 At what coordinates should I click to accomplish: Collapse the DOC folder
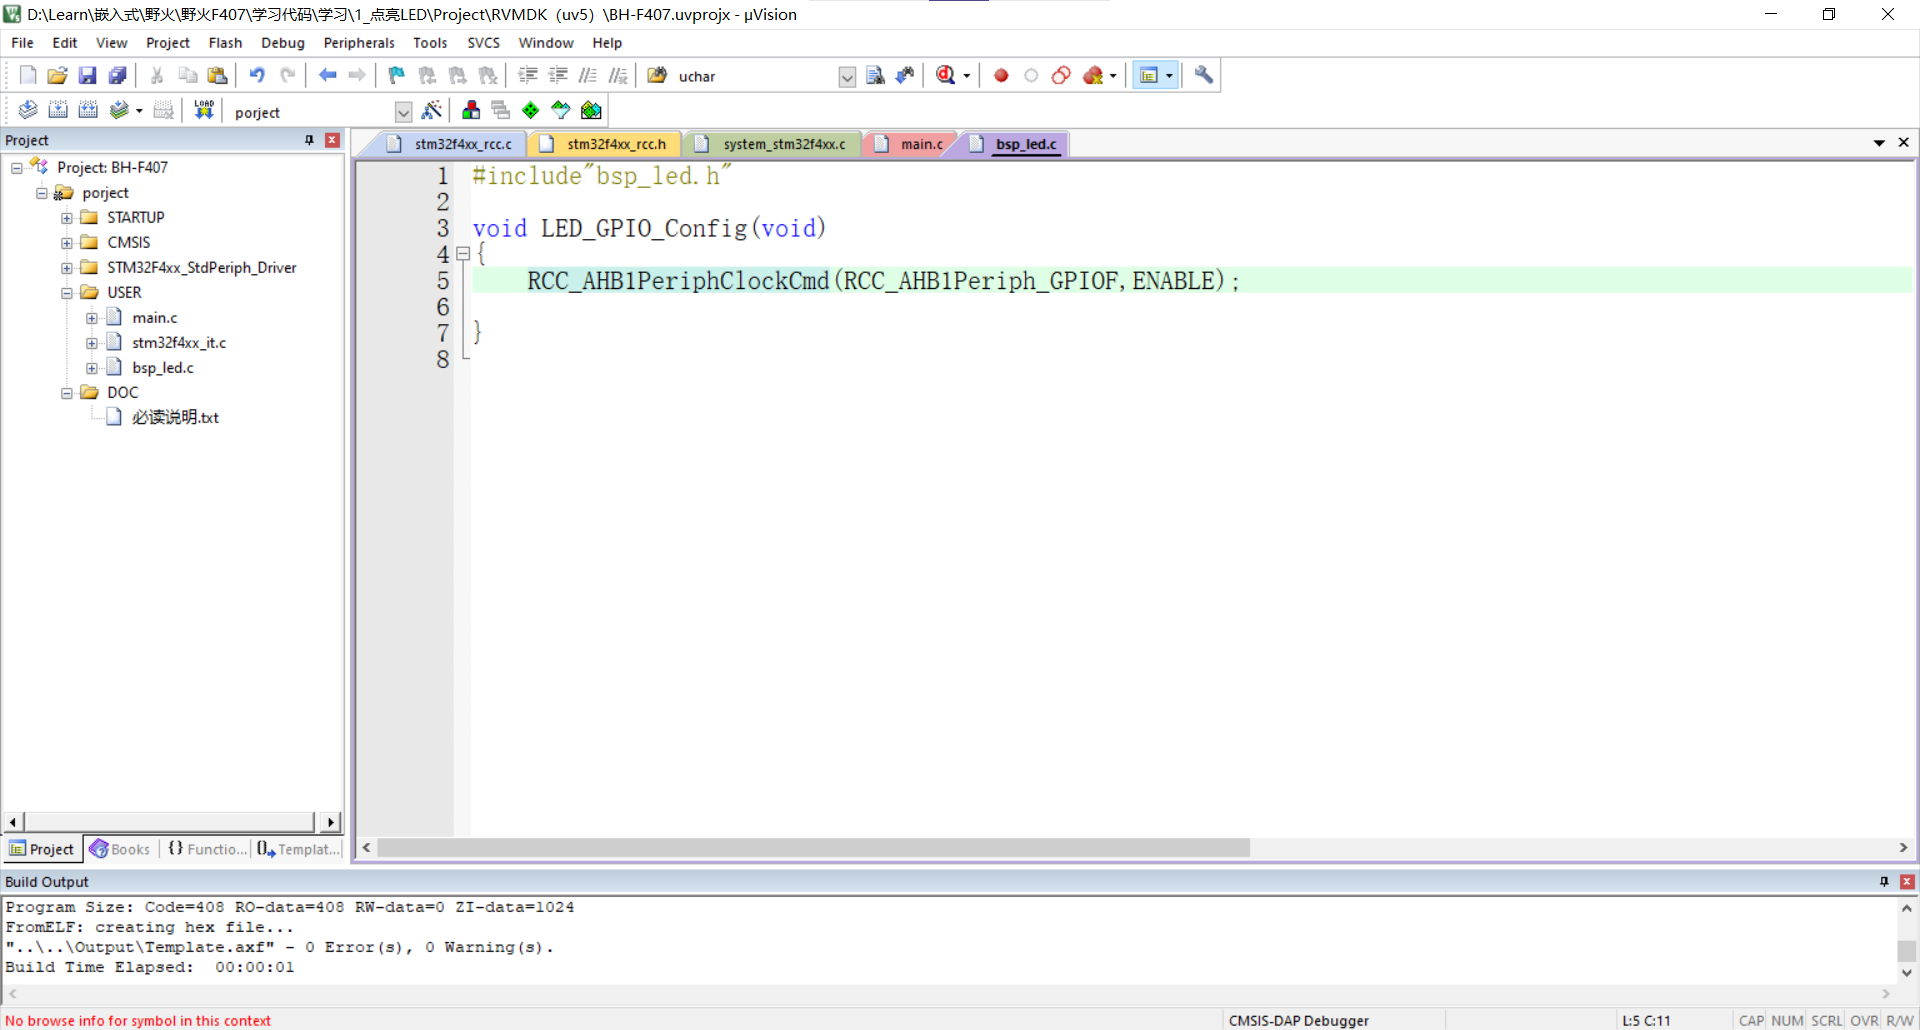[66, 393]
